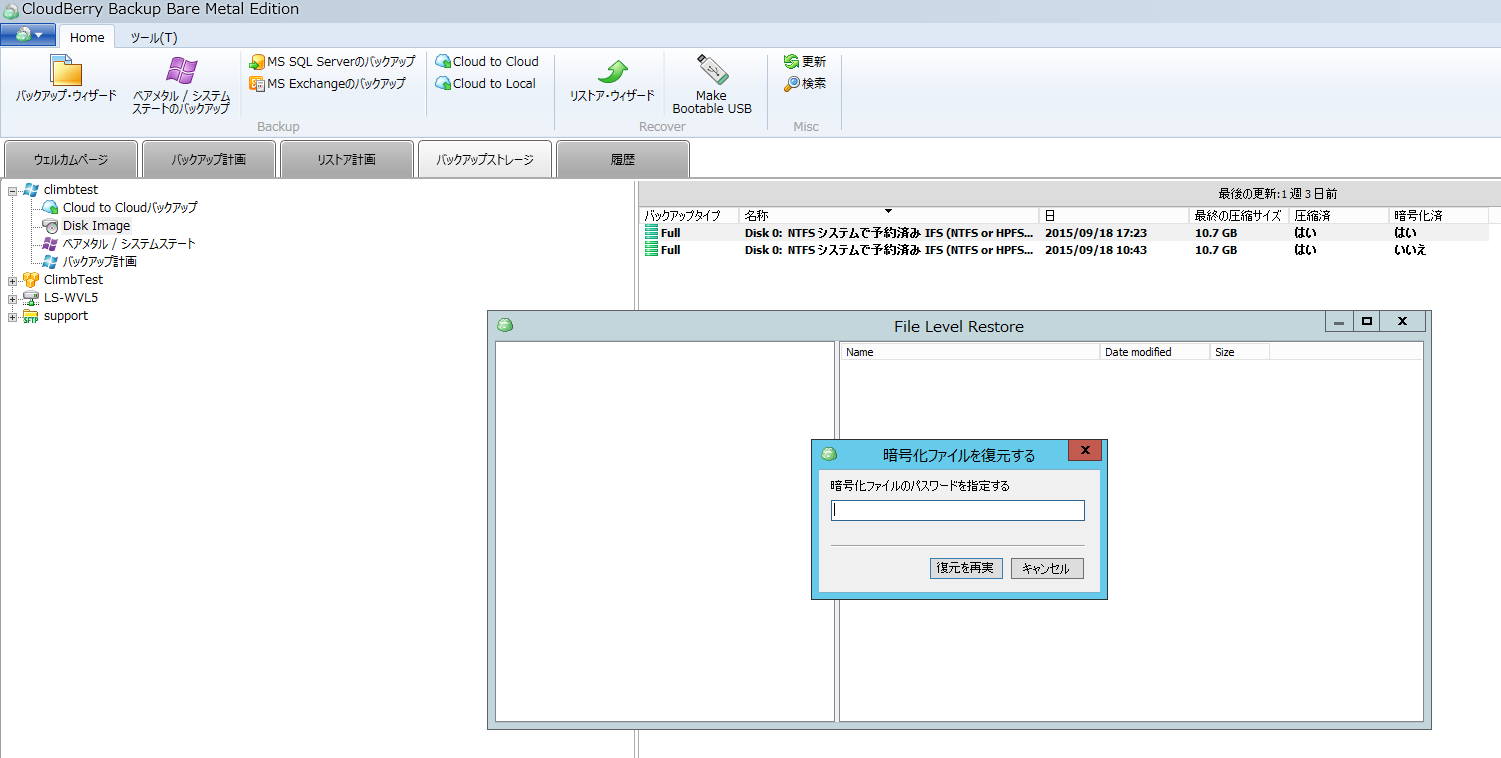Click Date modified column in File Level Restore
The width and height of the screenshot is (1501, 758).
click(1155, 352)
